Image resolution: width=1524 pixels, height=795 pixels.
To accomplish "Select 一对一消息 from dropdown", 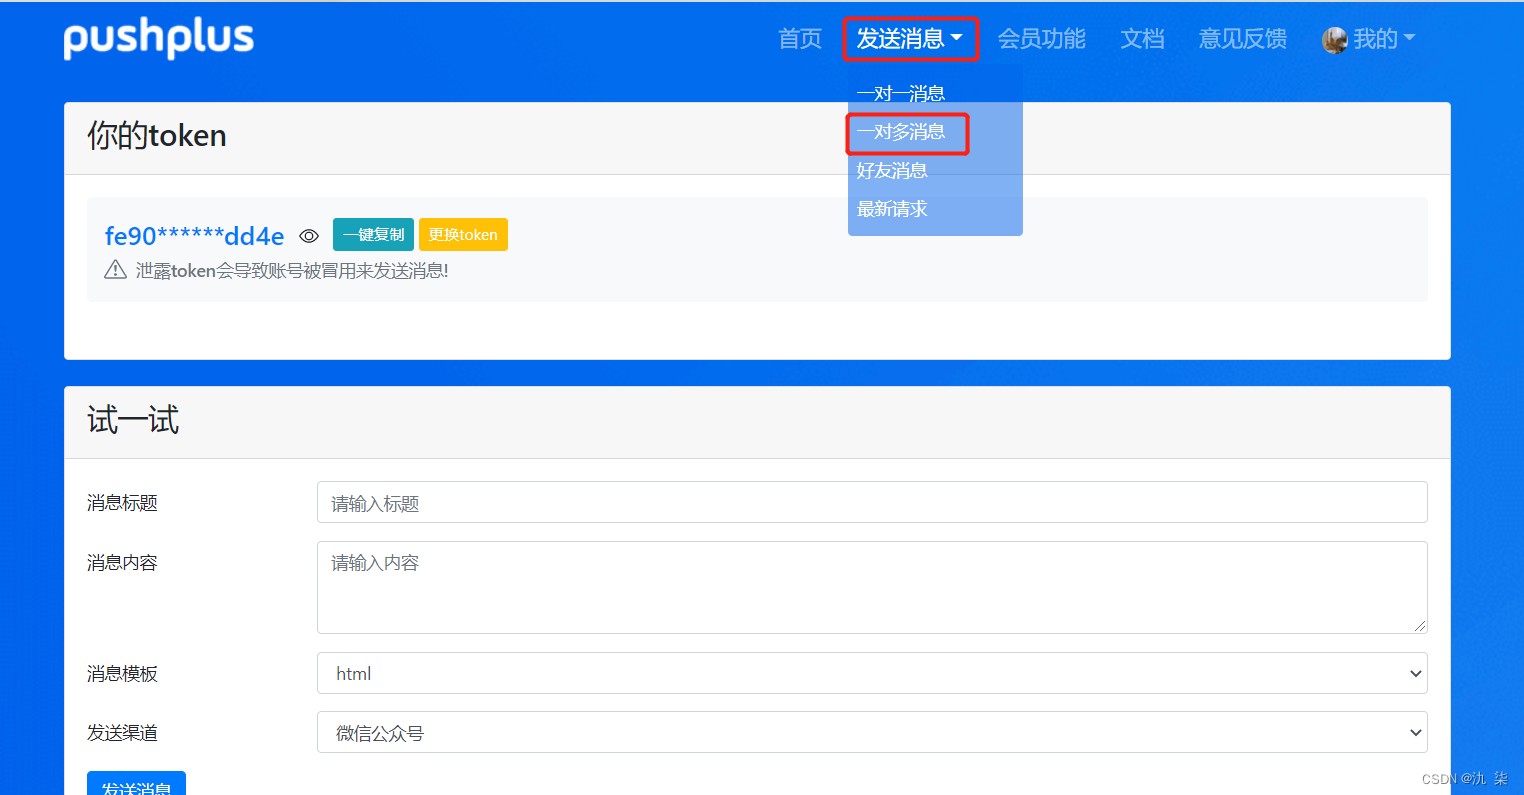I will tap(900, 94).
